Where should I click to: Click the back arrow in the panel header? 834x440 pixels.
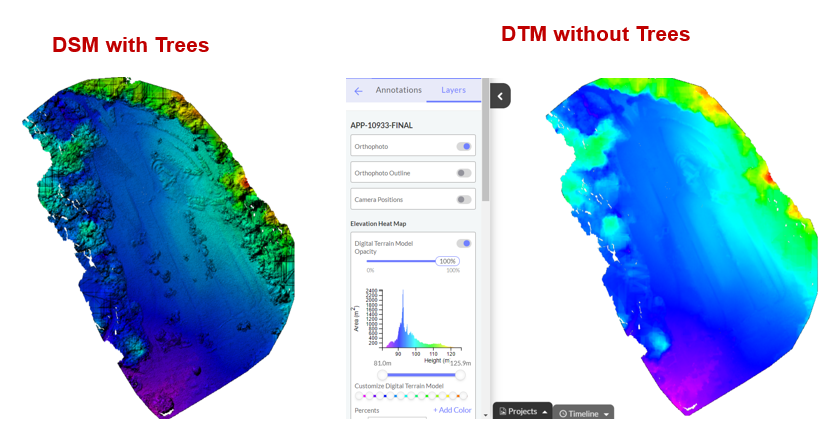point(359,91)
